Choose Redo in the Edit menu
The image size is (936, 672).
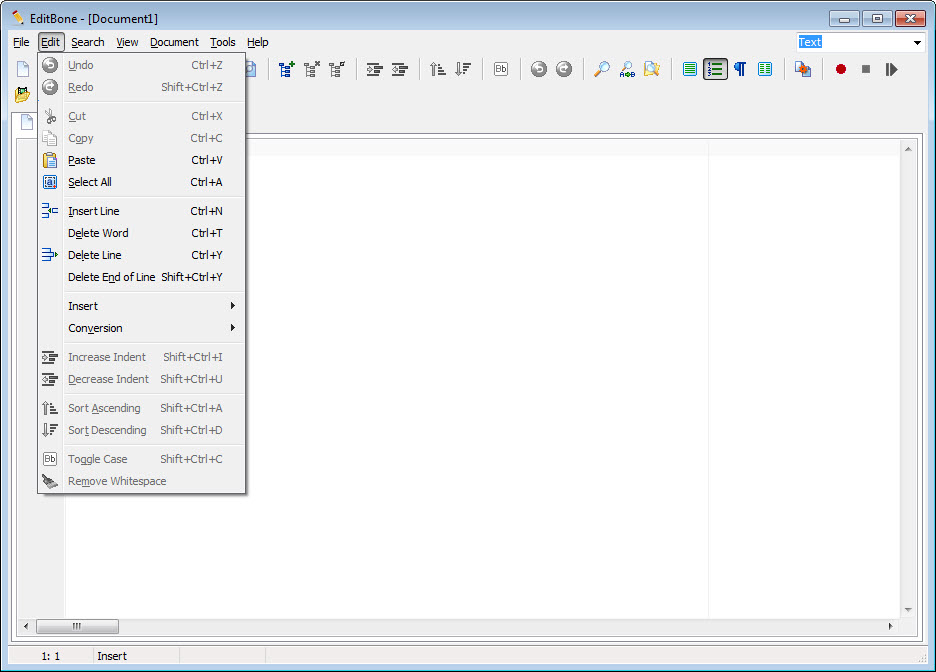[141, 87]
